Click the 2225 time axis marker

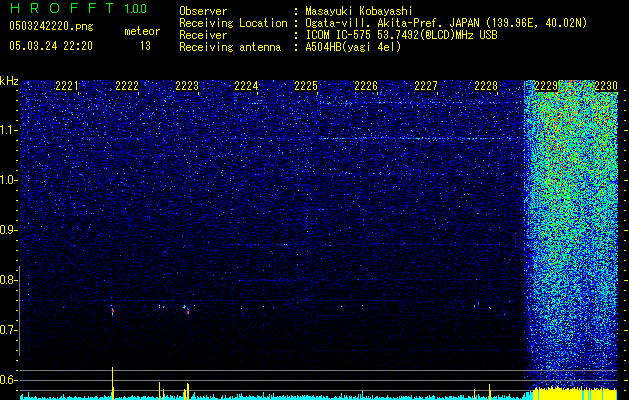coord(306,86)
